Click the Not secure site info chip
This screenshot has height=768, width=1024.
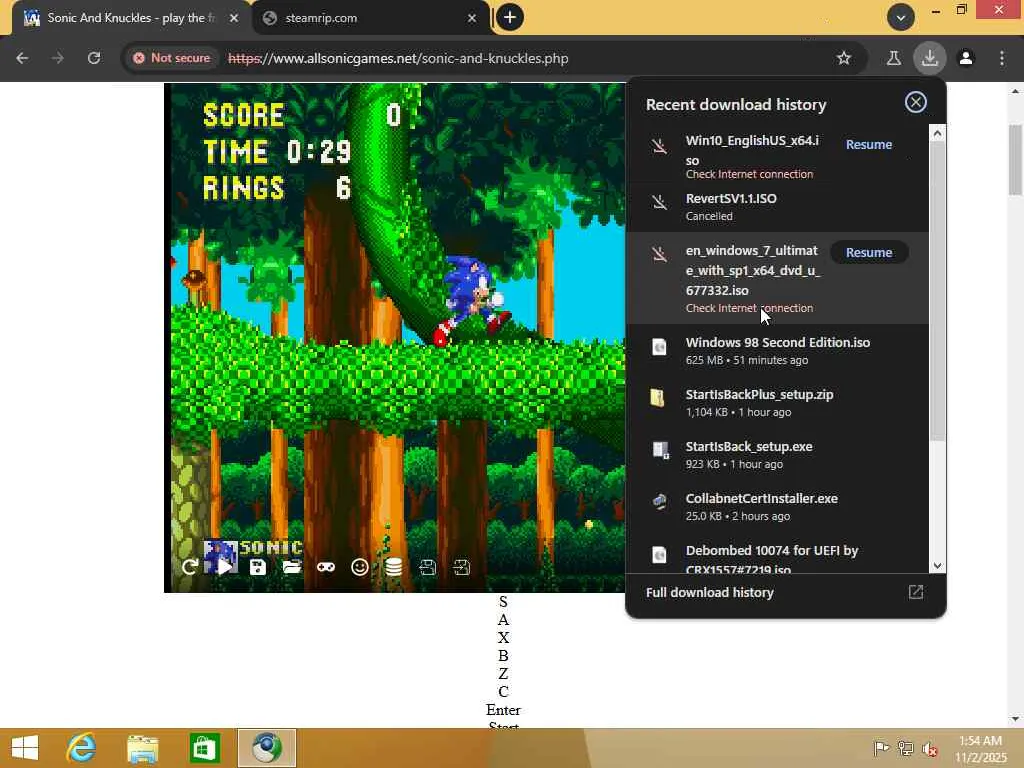coord(172,58)
